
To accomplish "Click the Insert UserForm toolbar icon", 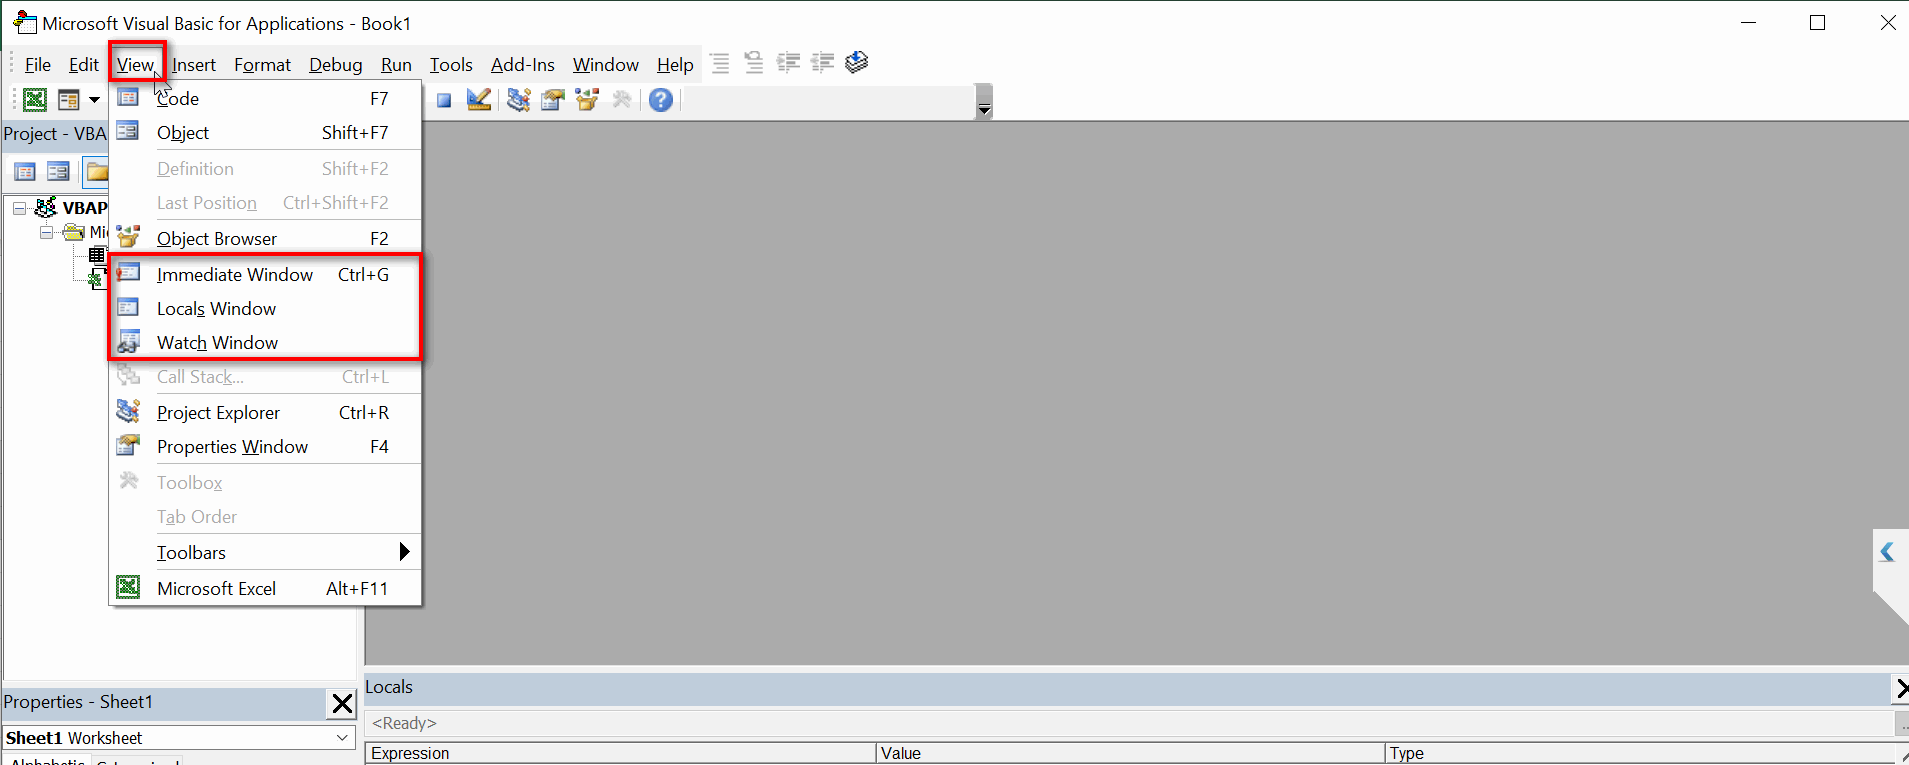I will pos(69,99).
